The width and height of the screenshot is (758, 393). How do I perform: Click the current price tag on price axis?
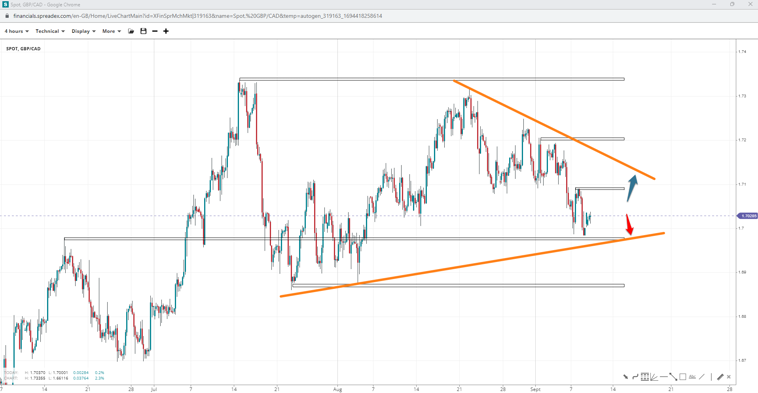(747, 216)
